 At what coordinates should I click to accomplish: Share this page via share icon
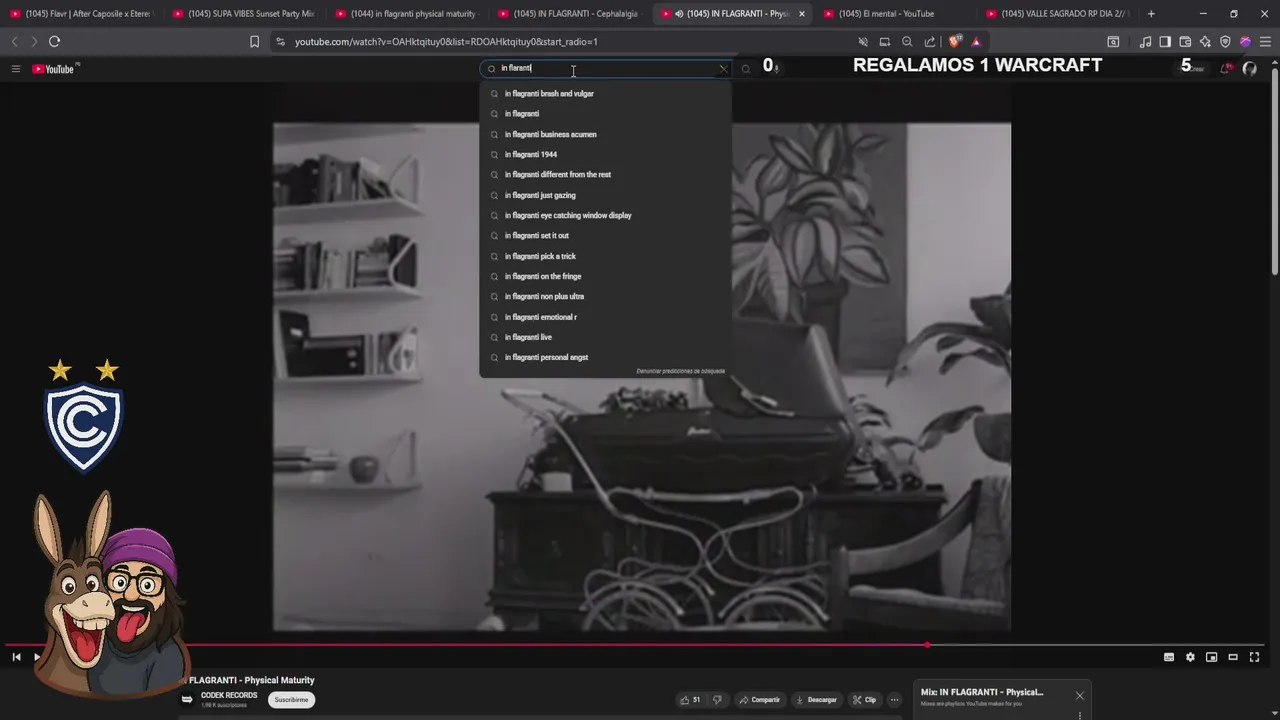pyautogui.click(x=930, y=42)
